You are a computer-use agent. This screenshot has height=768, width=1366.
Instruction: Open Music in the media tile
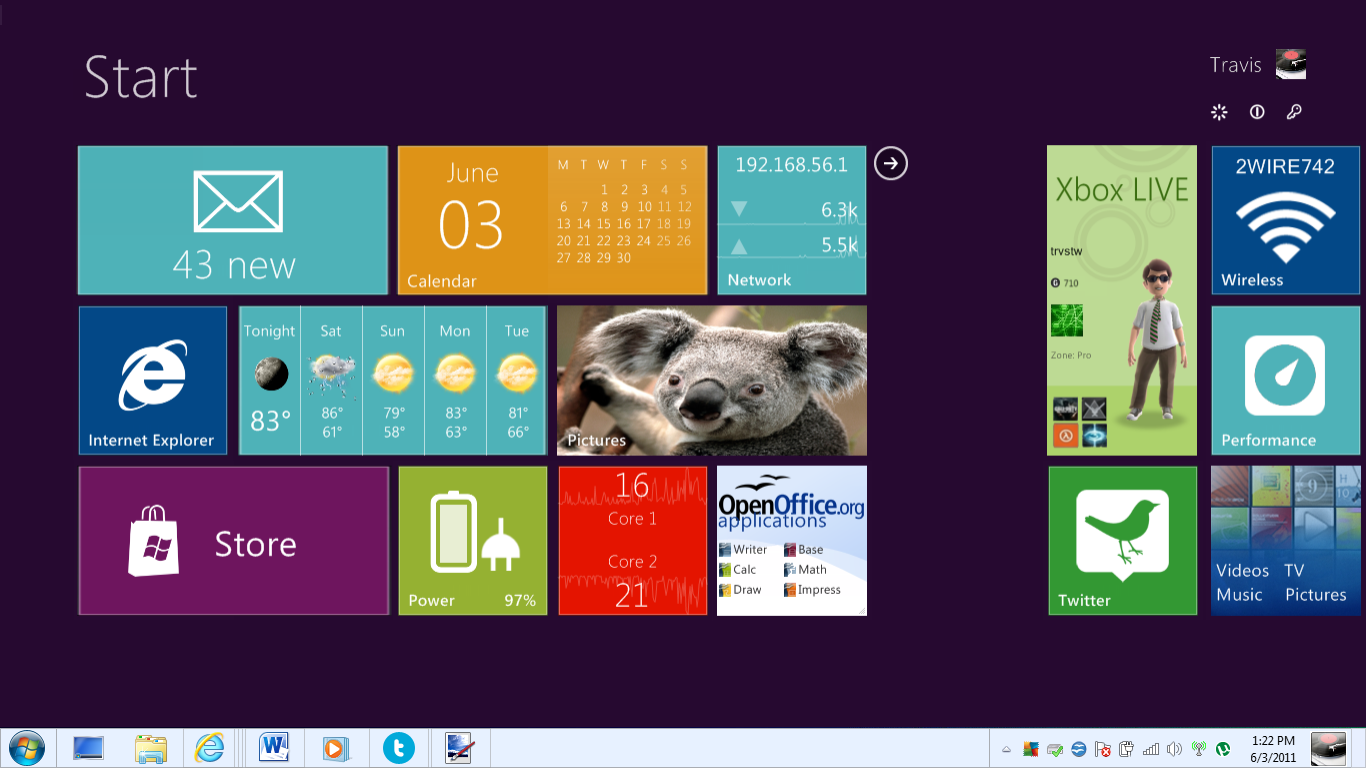click(x=1239, y=594)
